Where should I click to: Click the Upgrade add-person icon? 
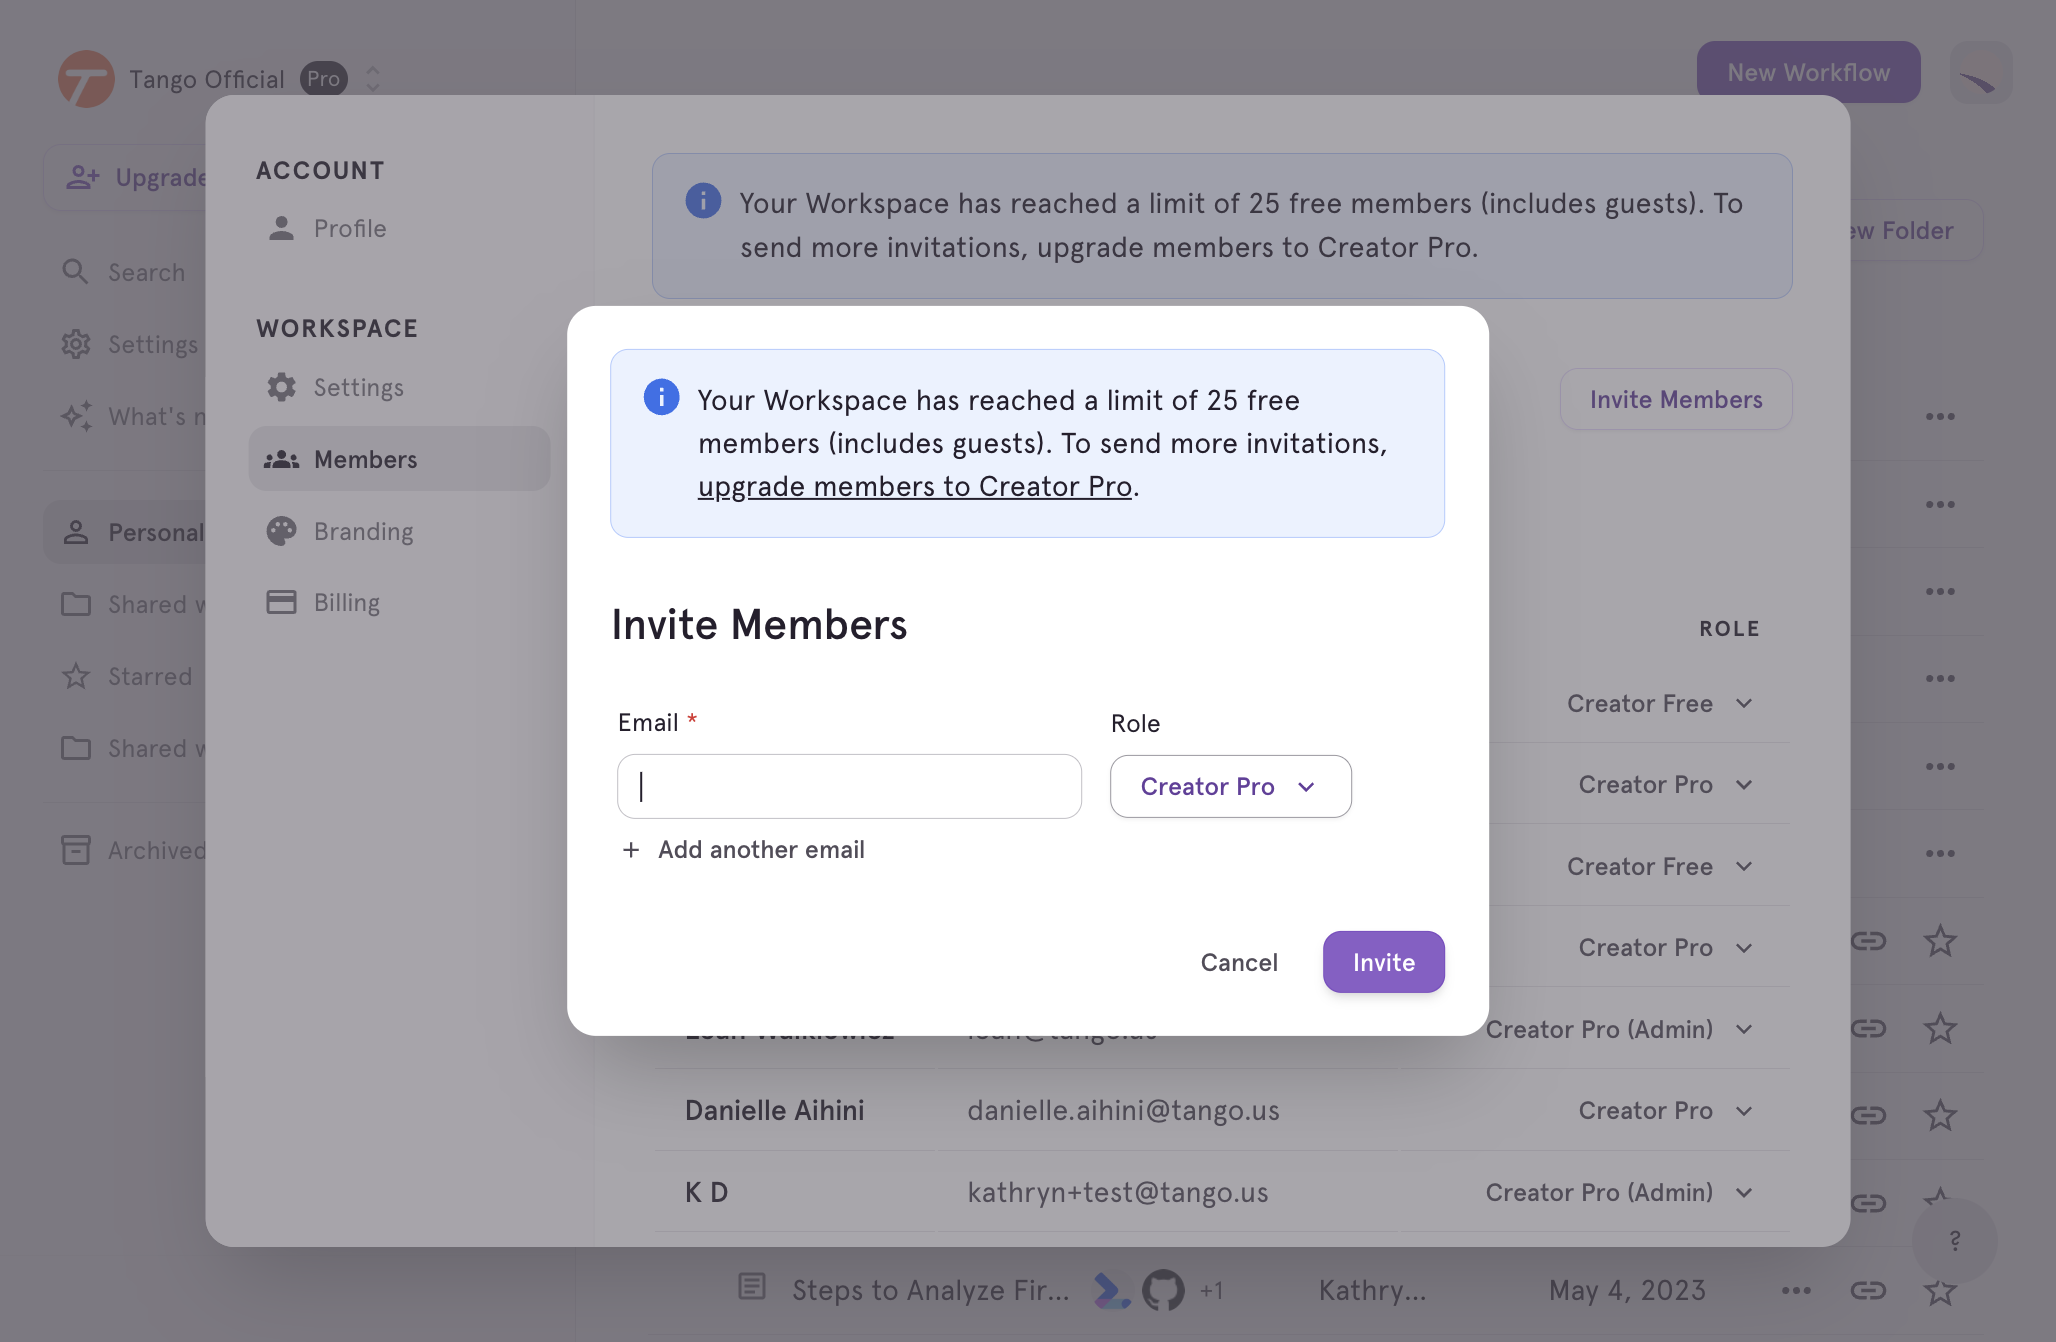[83, 177]
